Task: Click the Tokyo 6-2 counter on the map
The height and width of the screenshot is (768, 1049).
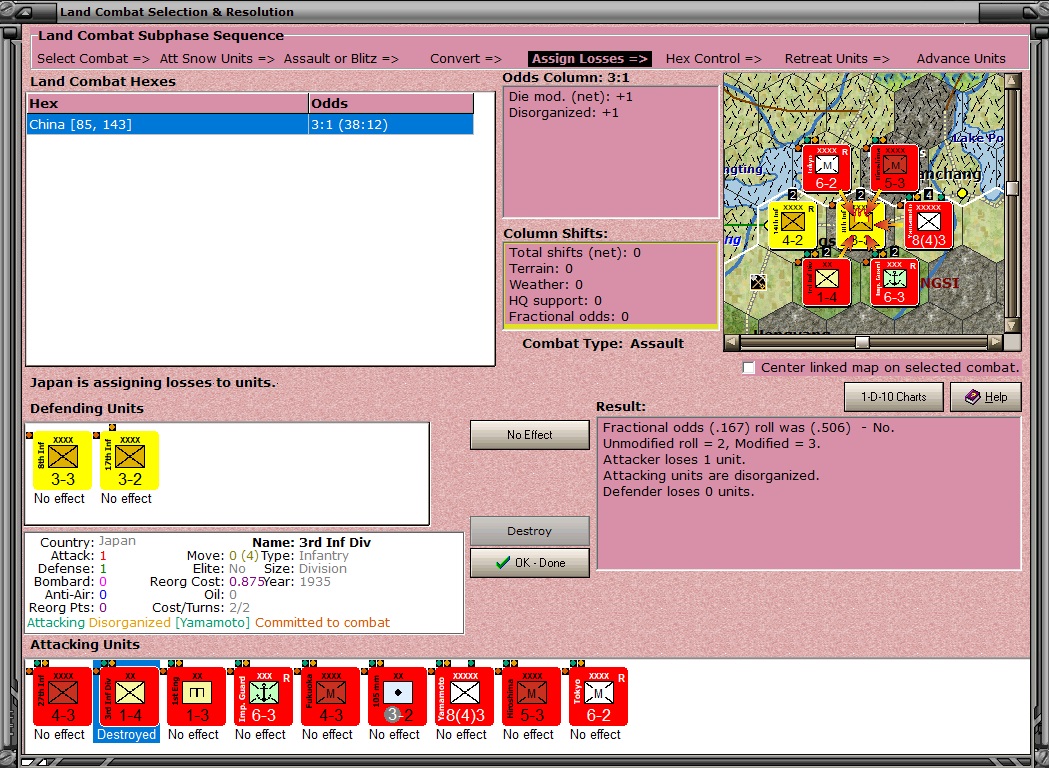Action: point(826,168)
